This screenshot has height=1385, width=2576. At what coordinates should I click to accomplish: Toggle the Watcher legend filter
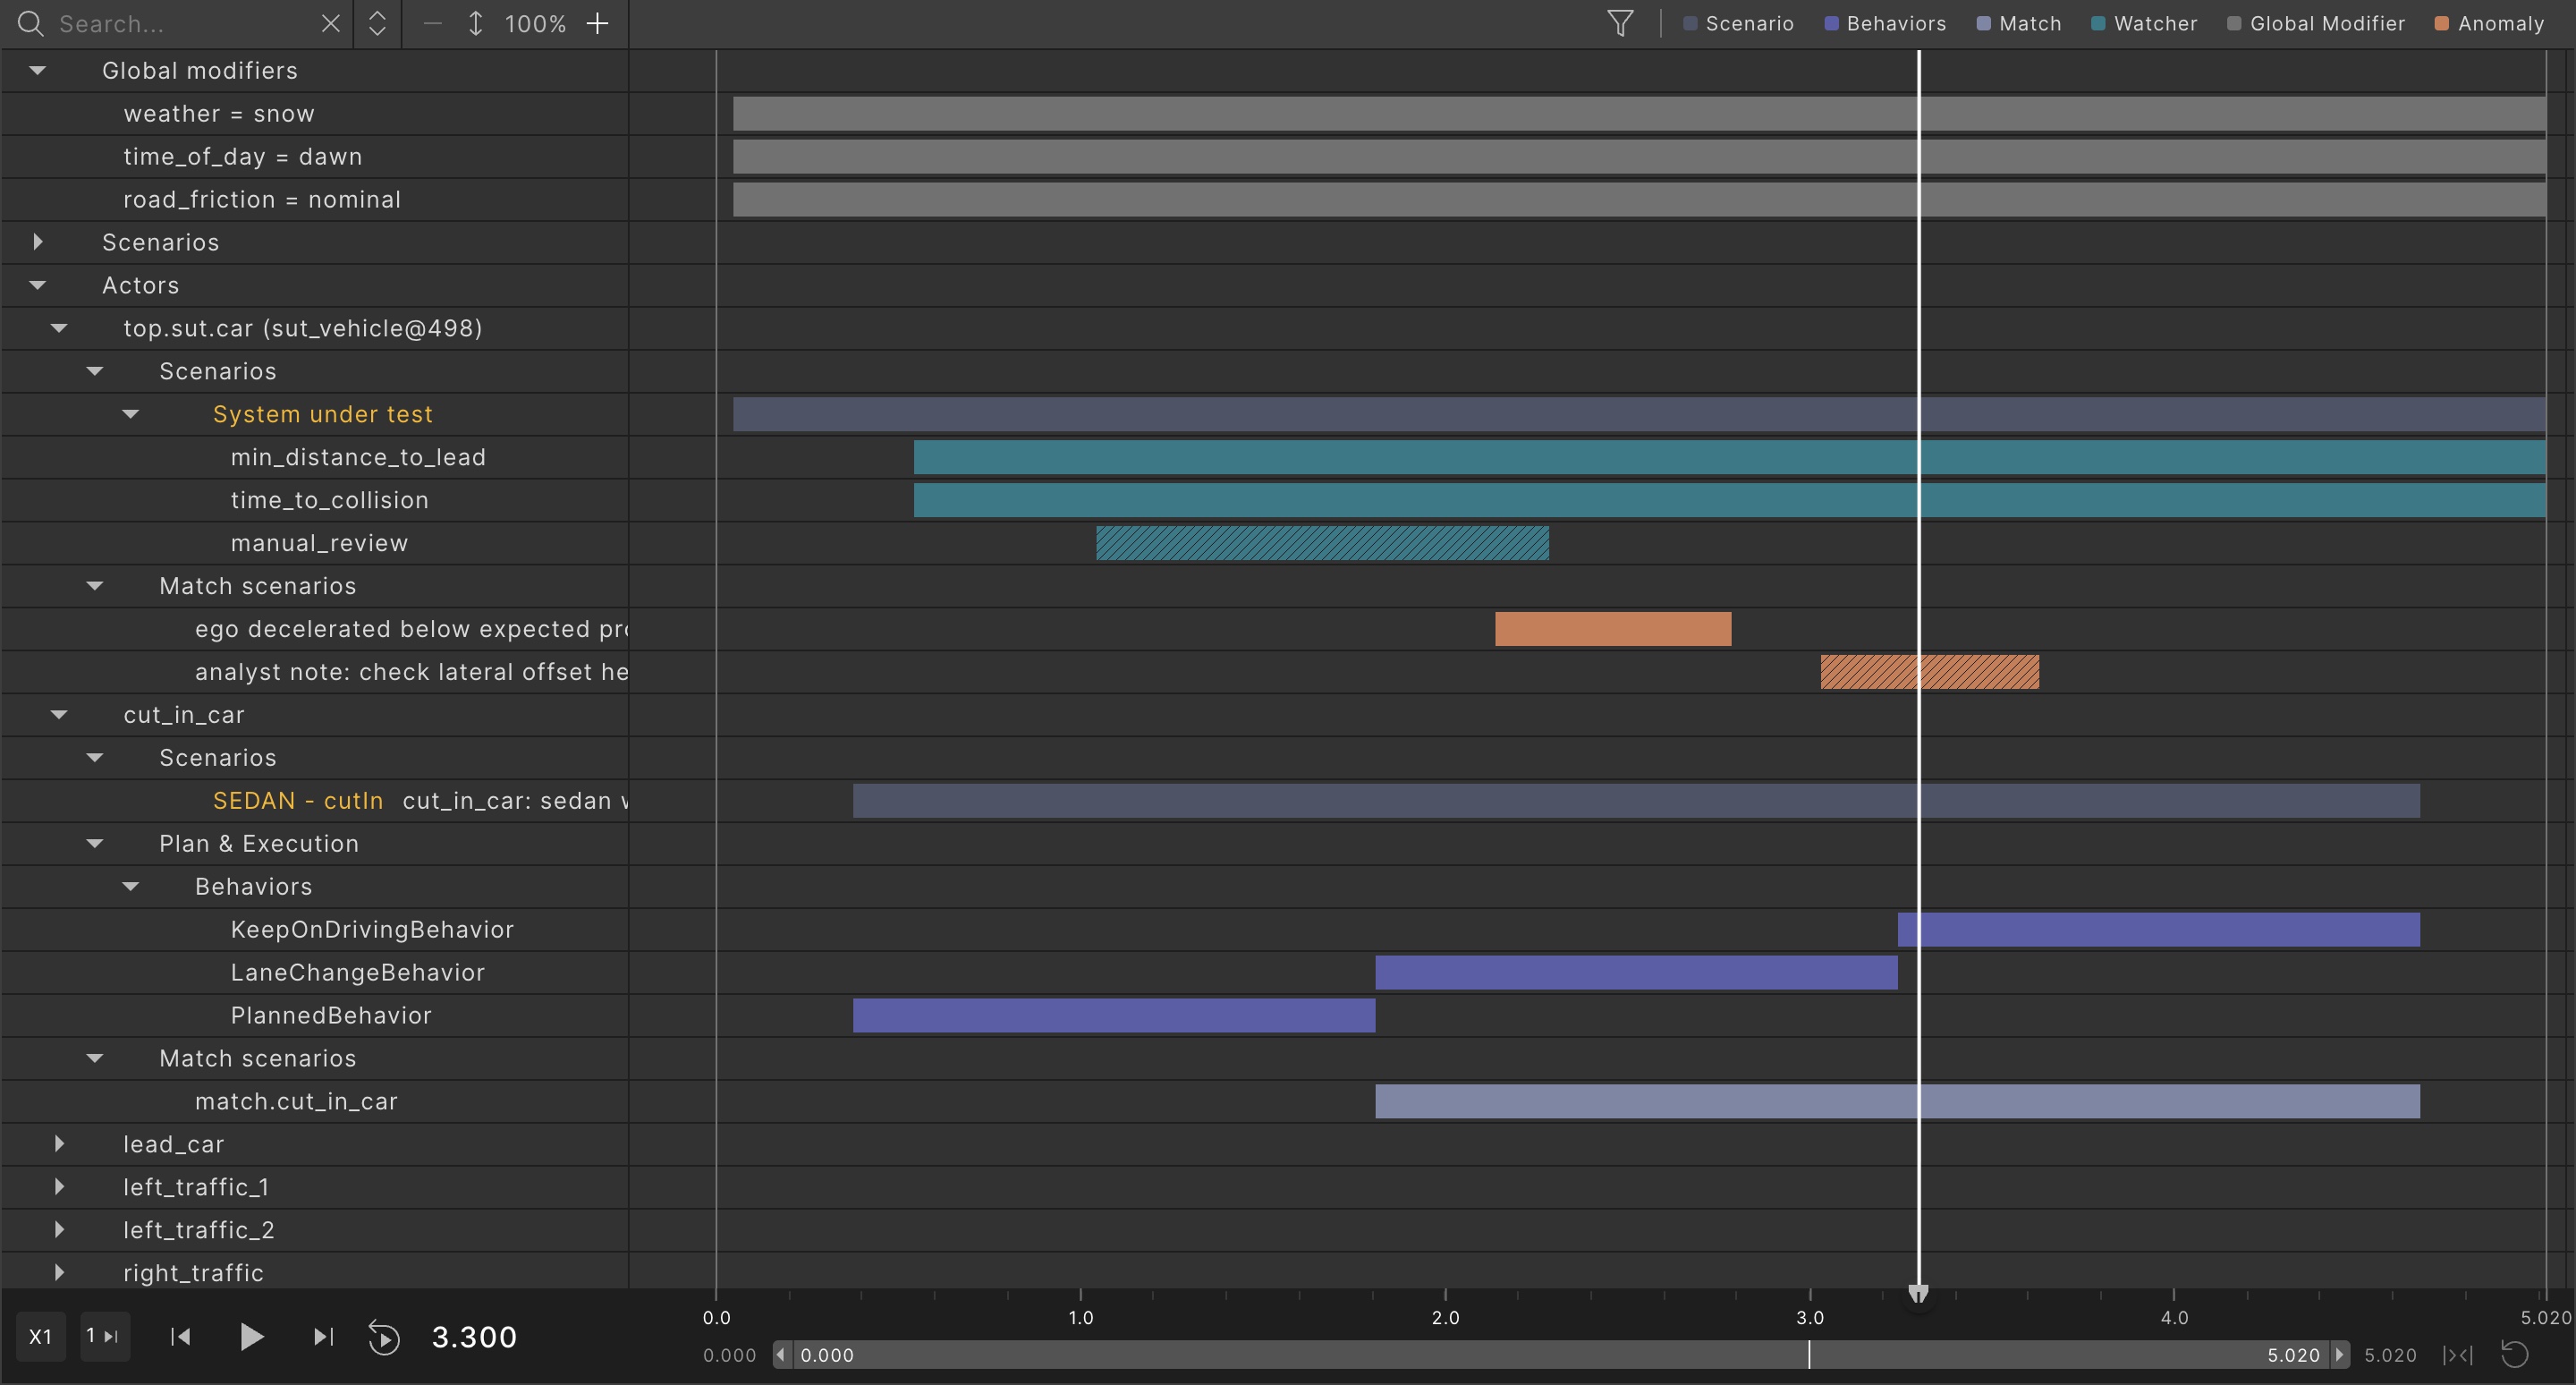tap(2144, 23)
